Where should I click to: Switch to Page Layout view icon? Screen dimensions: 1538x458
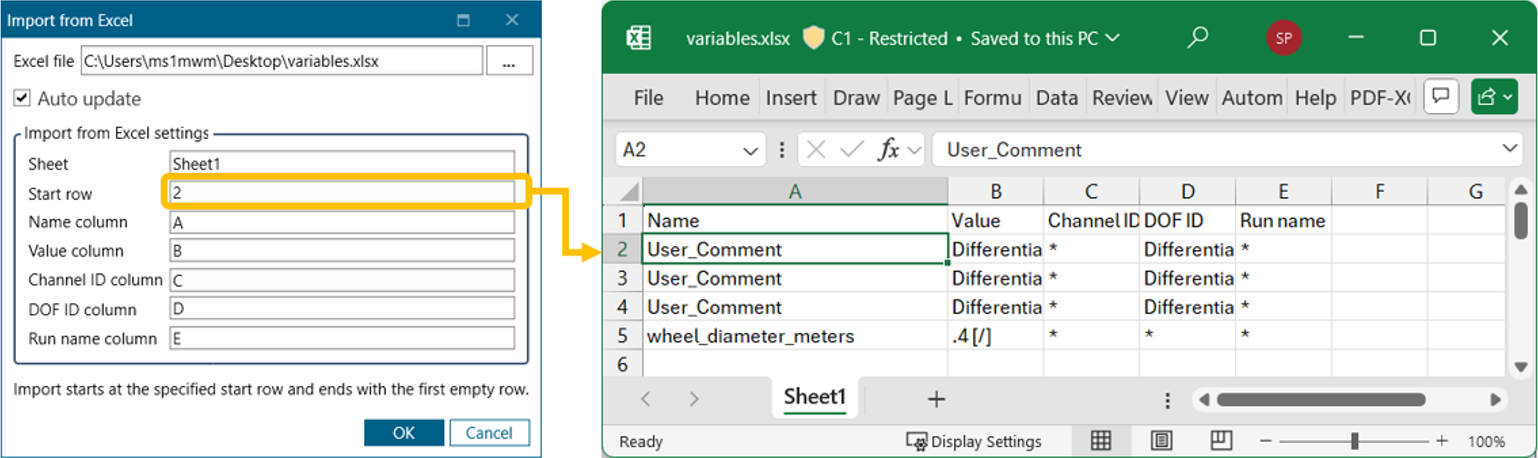1161,441
